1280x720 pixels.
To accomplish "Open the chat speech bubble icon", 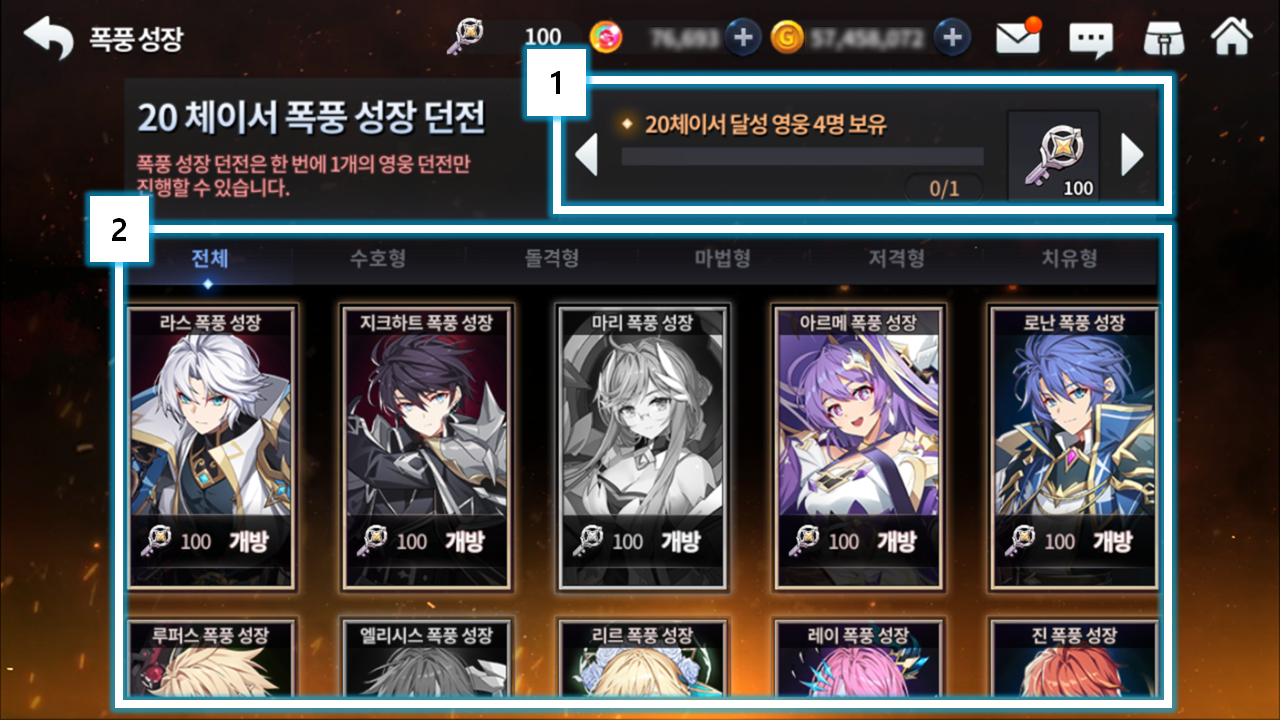I will (1091, 39).
